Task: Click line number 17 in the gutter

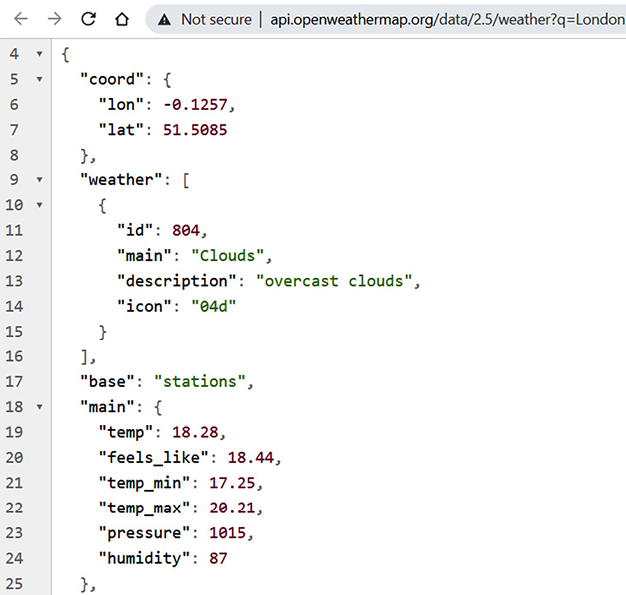Action: [x=13, y=381]
